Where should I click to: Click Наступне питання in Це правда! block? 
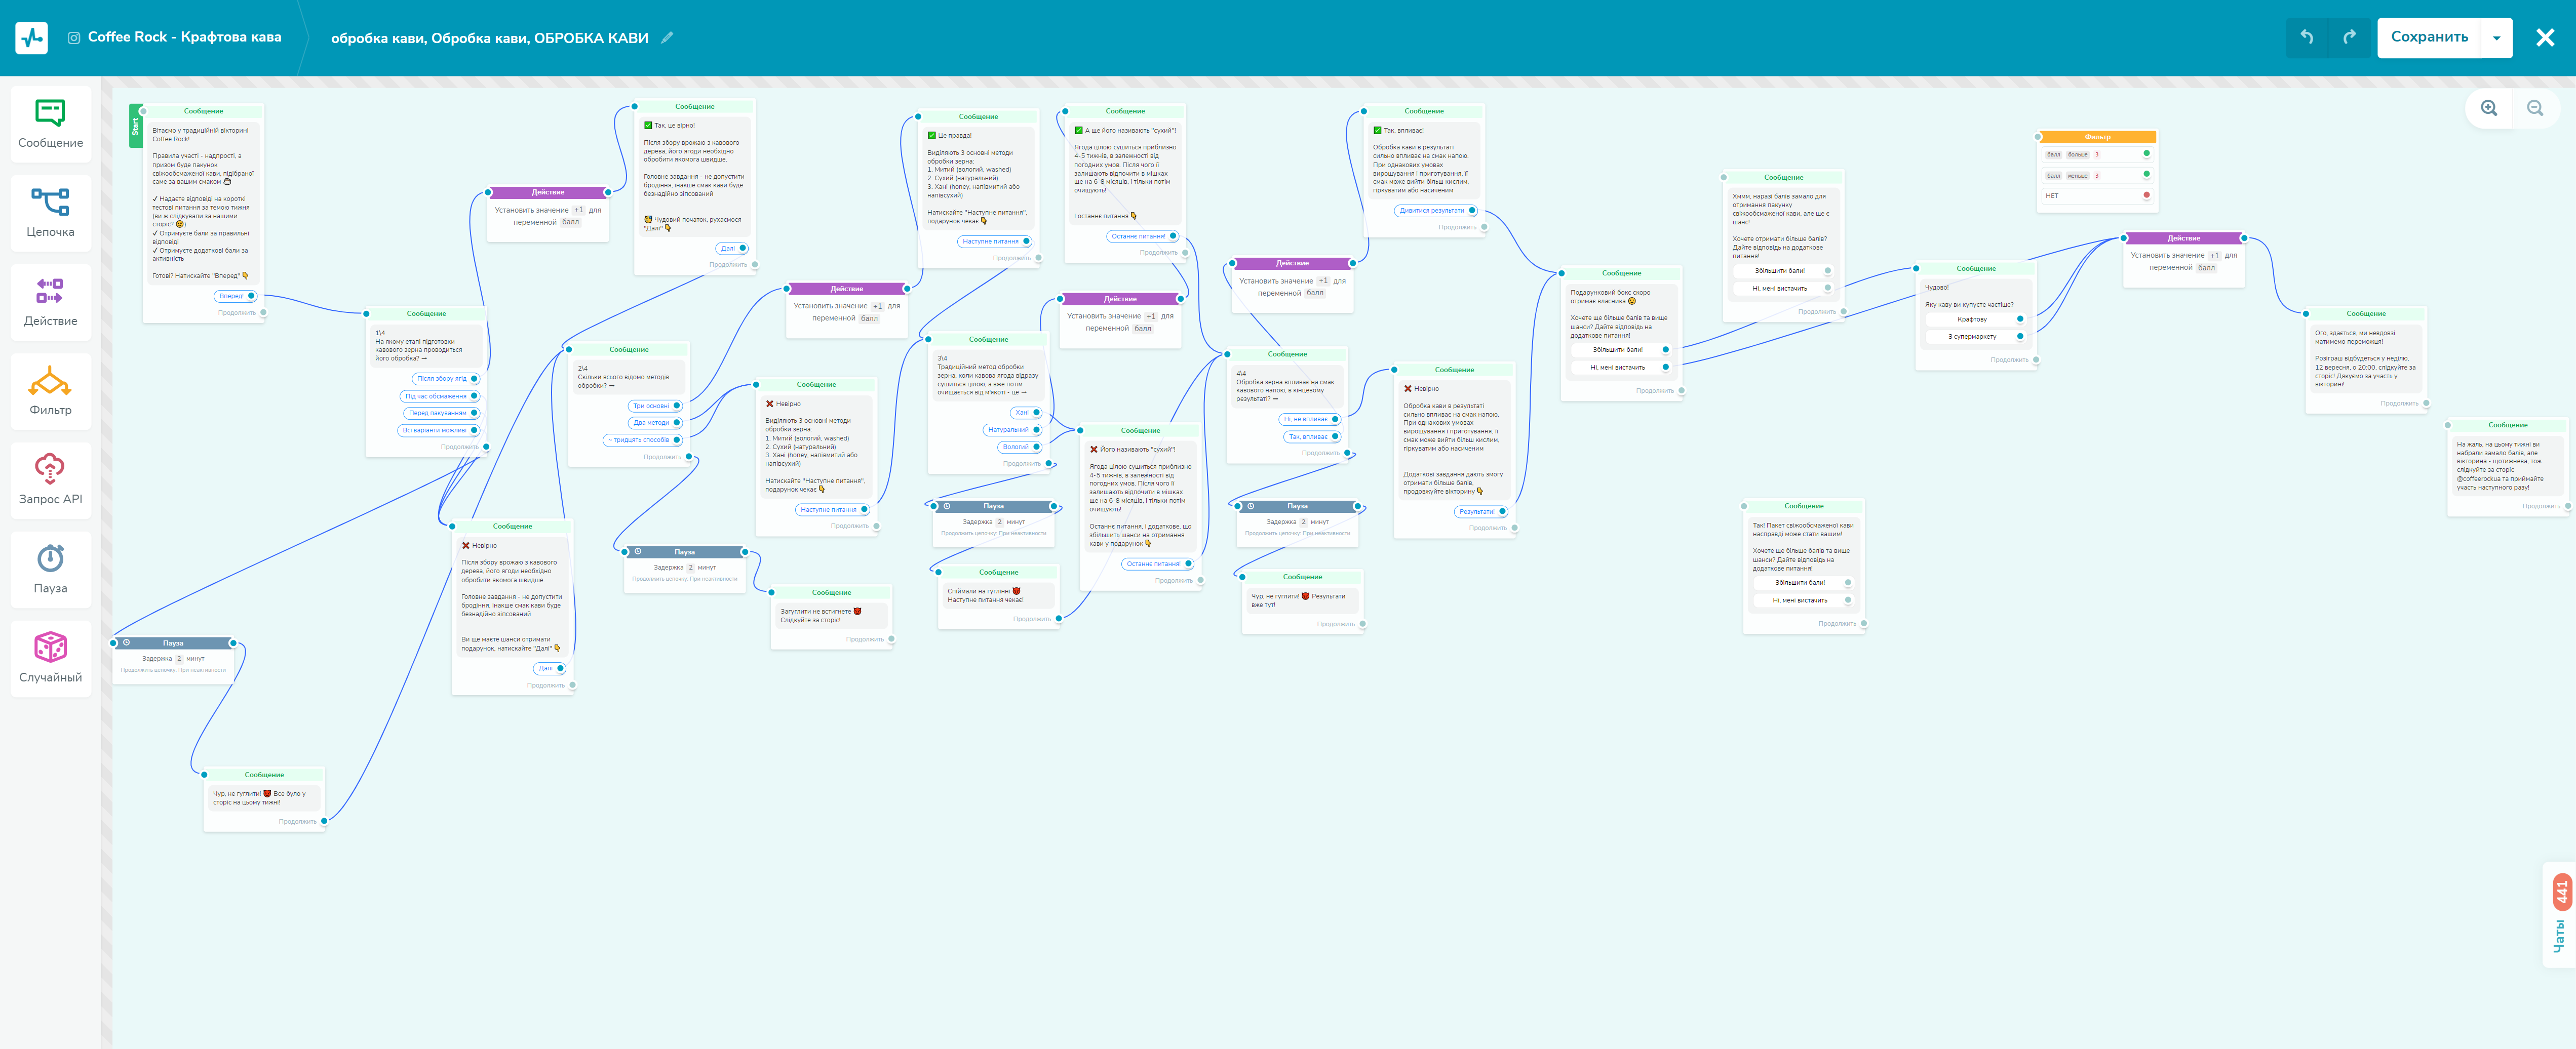[995, 241]
